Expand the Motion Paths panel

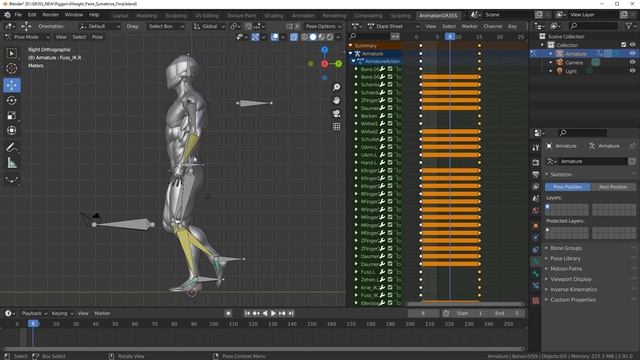[x=566, y=269]
